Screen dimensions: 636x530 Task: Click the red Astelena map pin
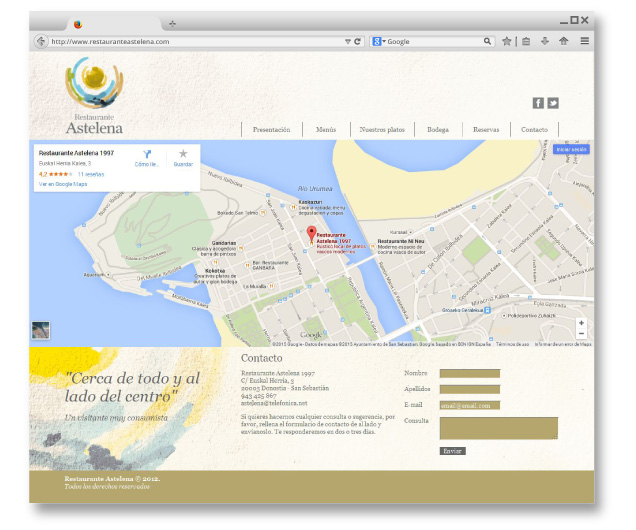tap(311, 235)
